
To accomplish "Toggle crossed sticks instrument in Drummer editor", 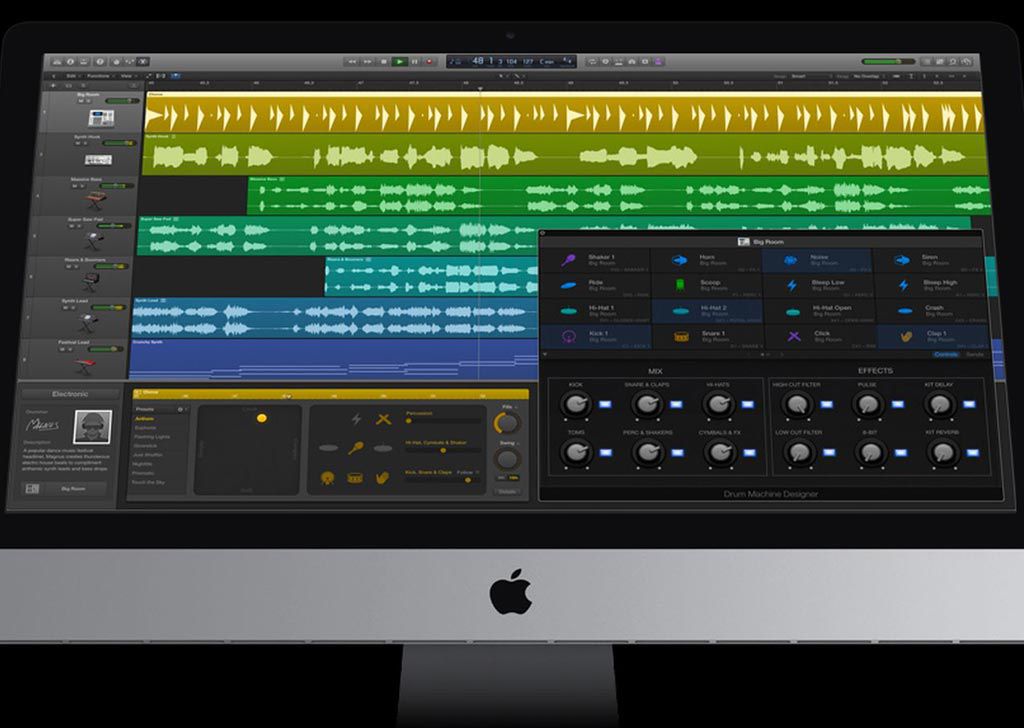I will coord(383,419).
